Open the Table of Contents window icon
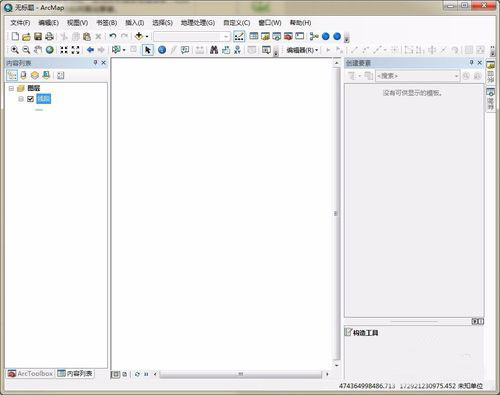Viewport: 500px width, 395px height. (254, 36)
